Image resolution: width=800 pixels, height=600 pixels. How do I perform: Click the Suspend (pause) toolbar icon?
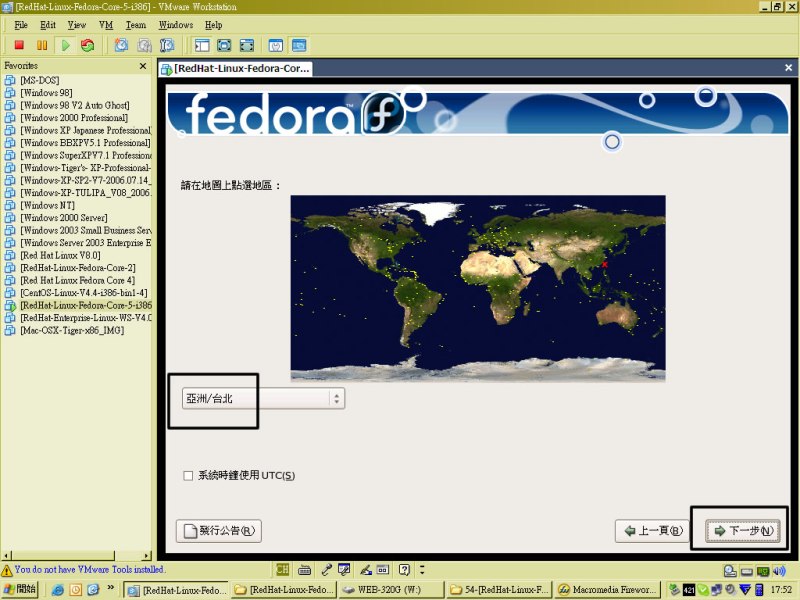click(x=42, y=45)
